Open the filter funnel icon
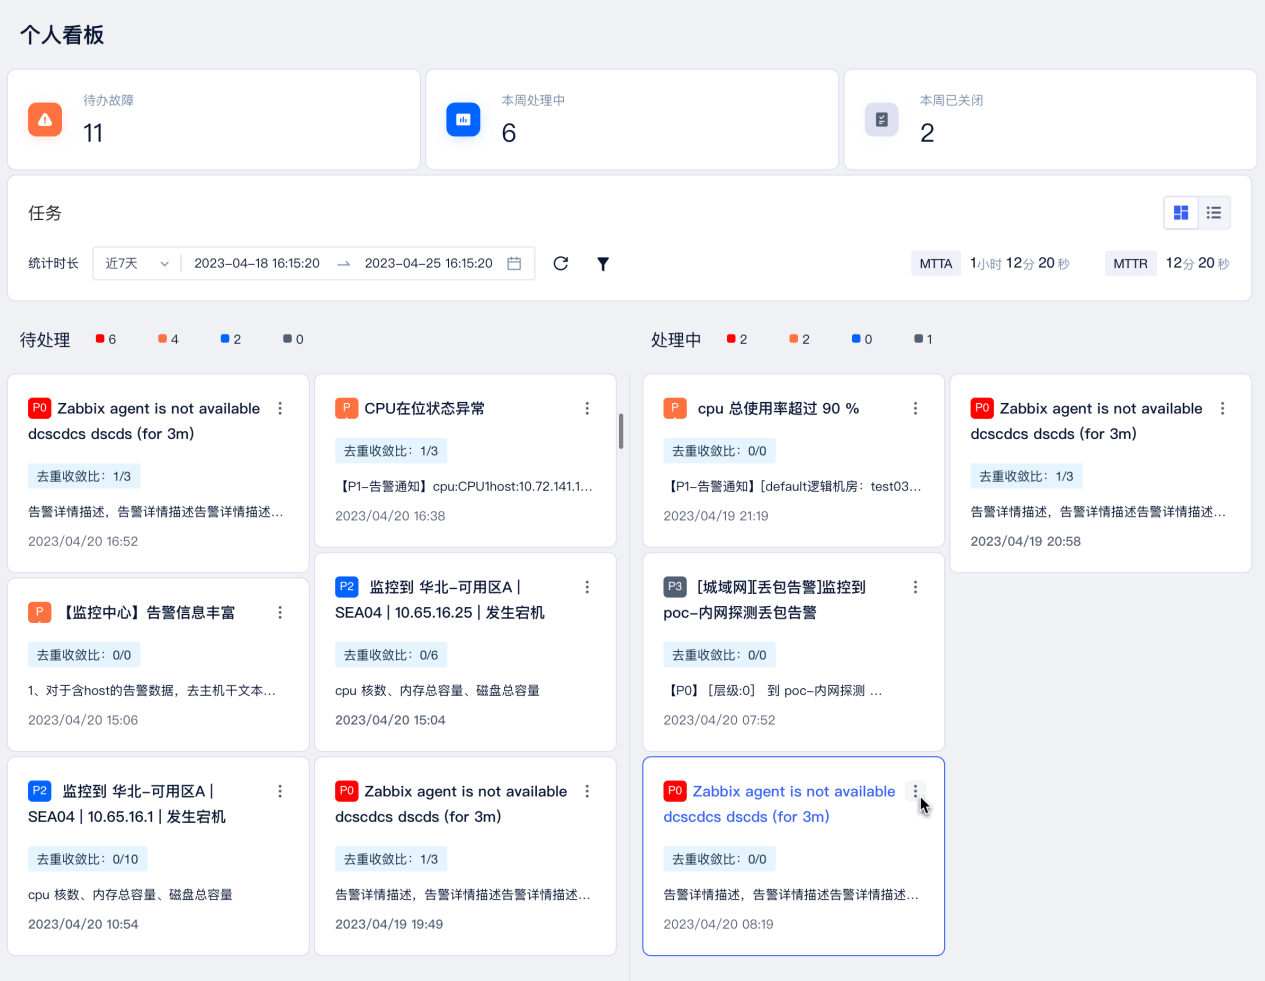The height and width of the screenshot is (981, 1265). [x=603, y=264]
